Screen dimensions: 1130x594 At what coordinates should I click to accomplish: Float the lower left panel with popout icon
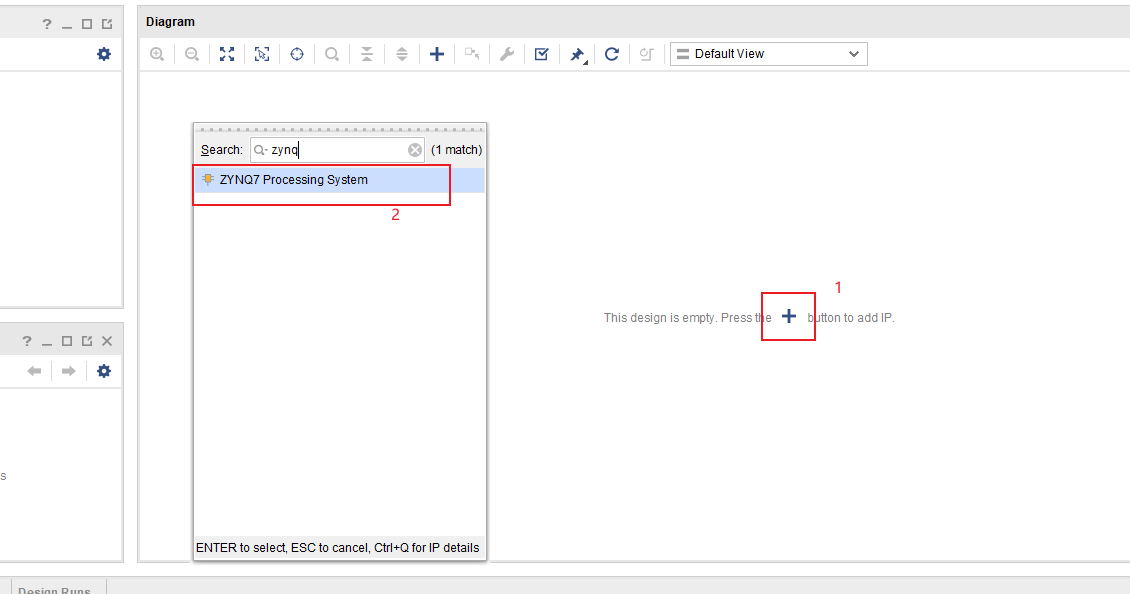pyautogui.click(x=87, y=341)
